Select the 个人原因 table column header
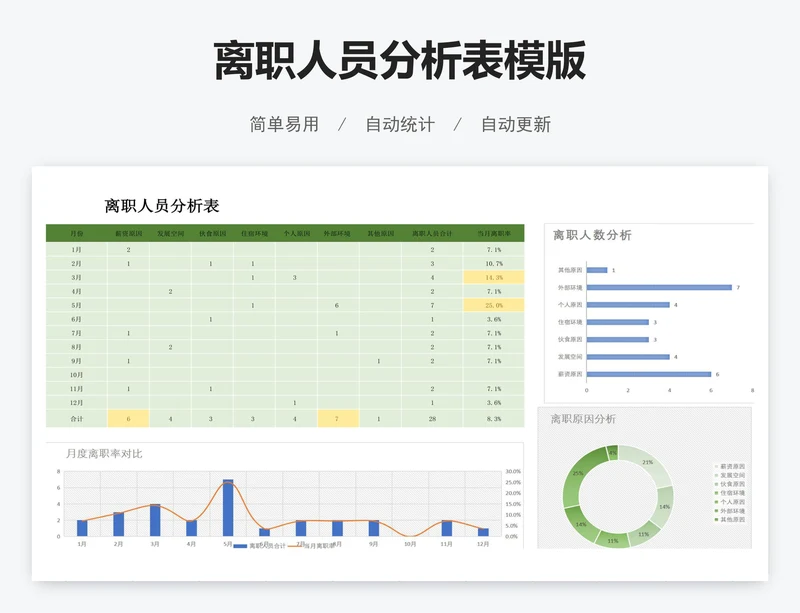 coord(296,234)
